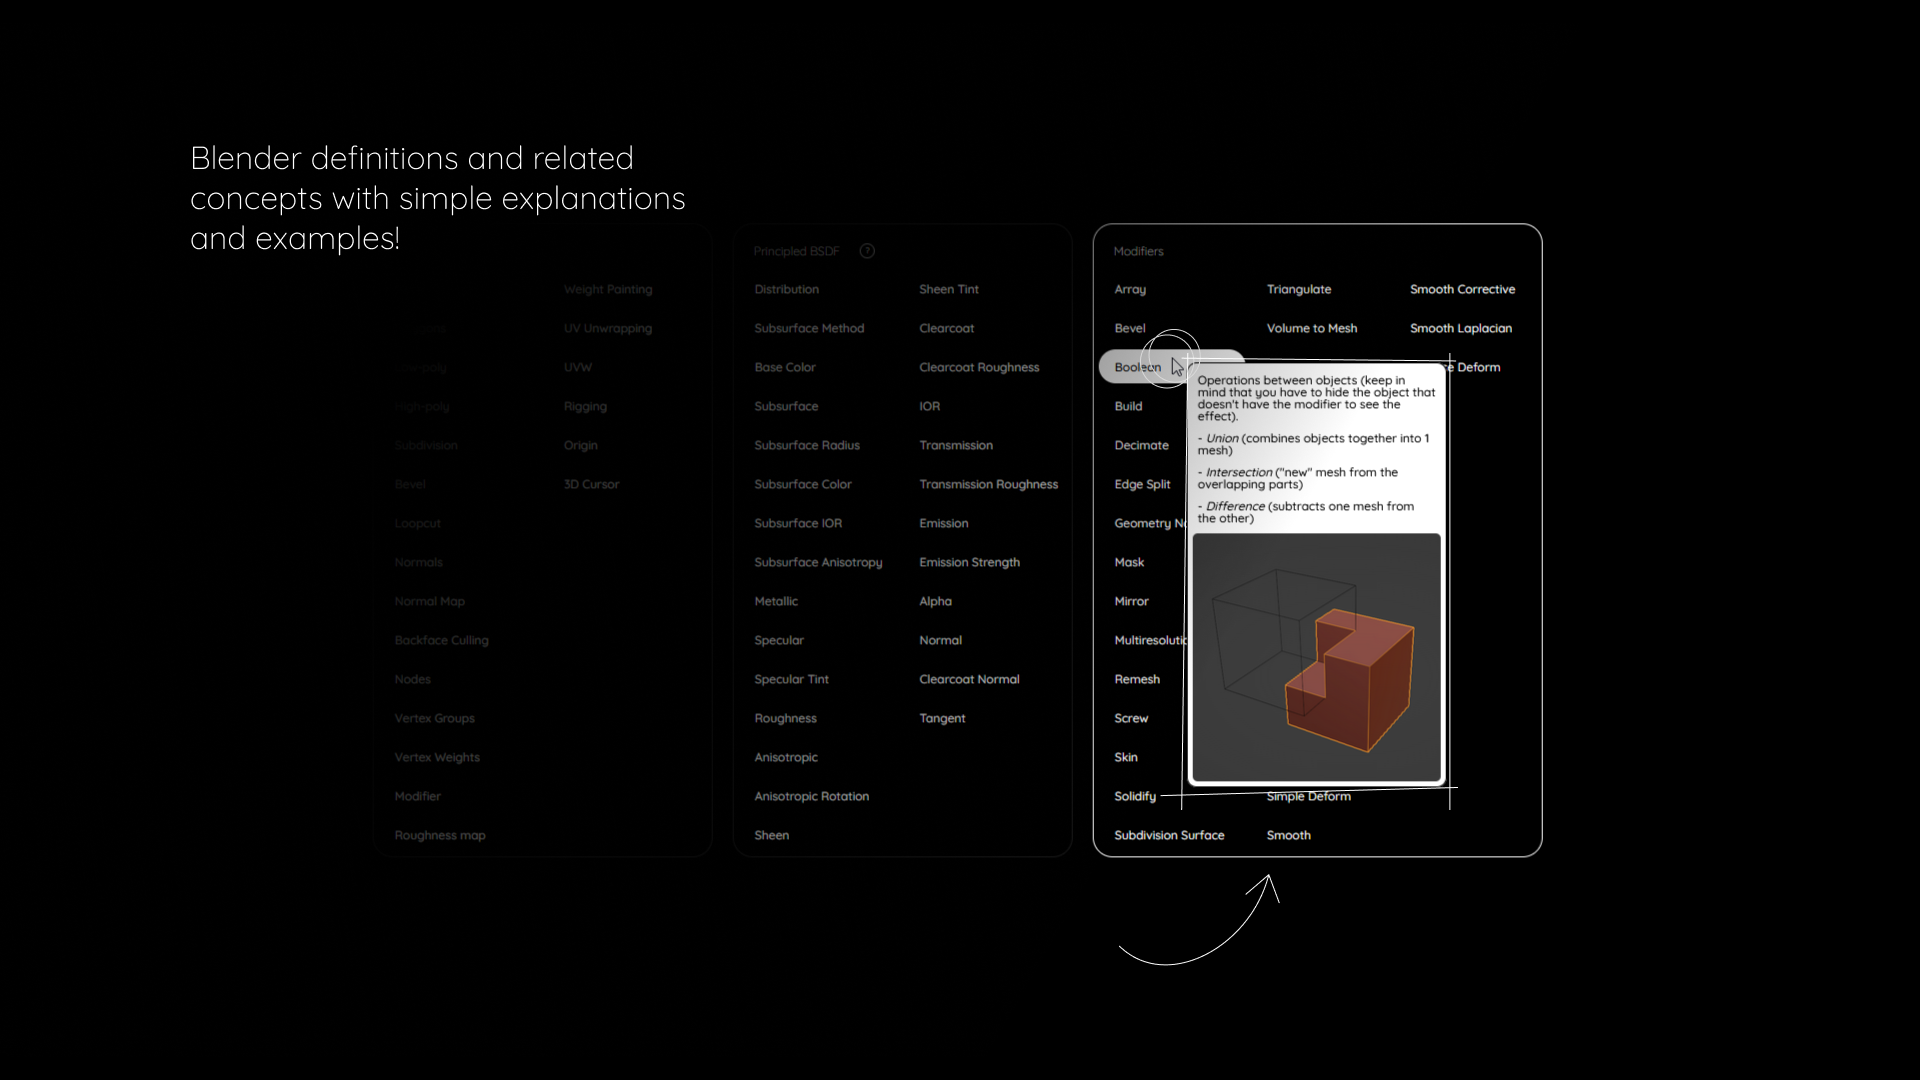The image size is (1920, 1080).
Task: Select the Roughness BSDF term
Action: point(785,718)
